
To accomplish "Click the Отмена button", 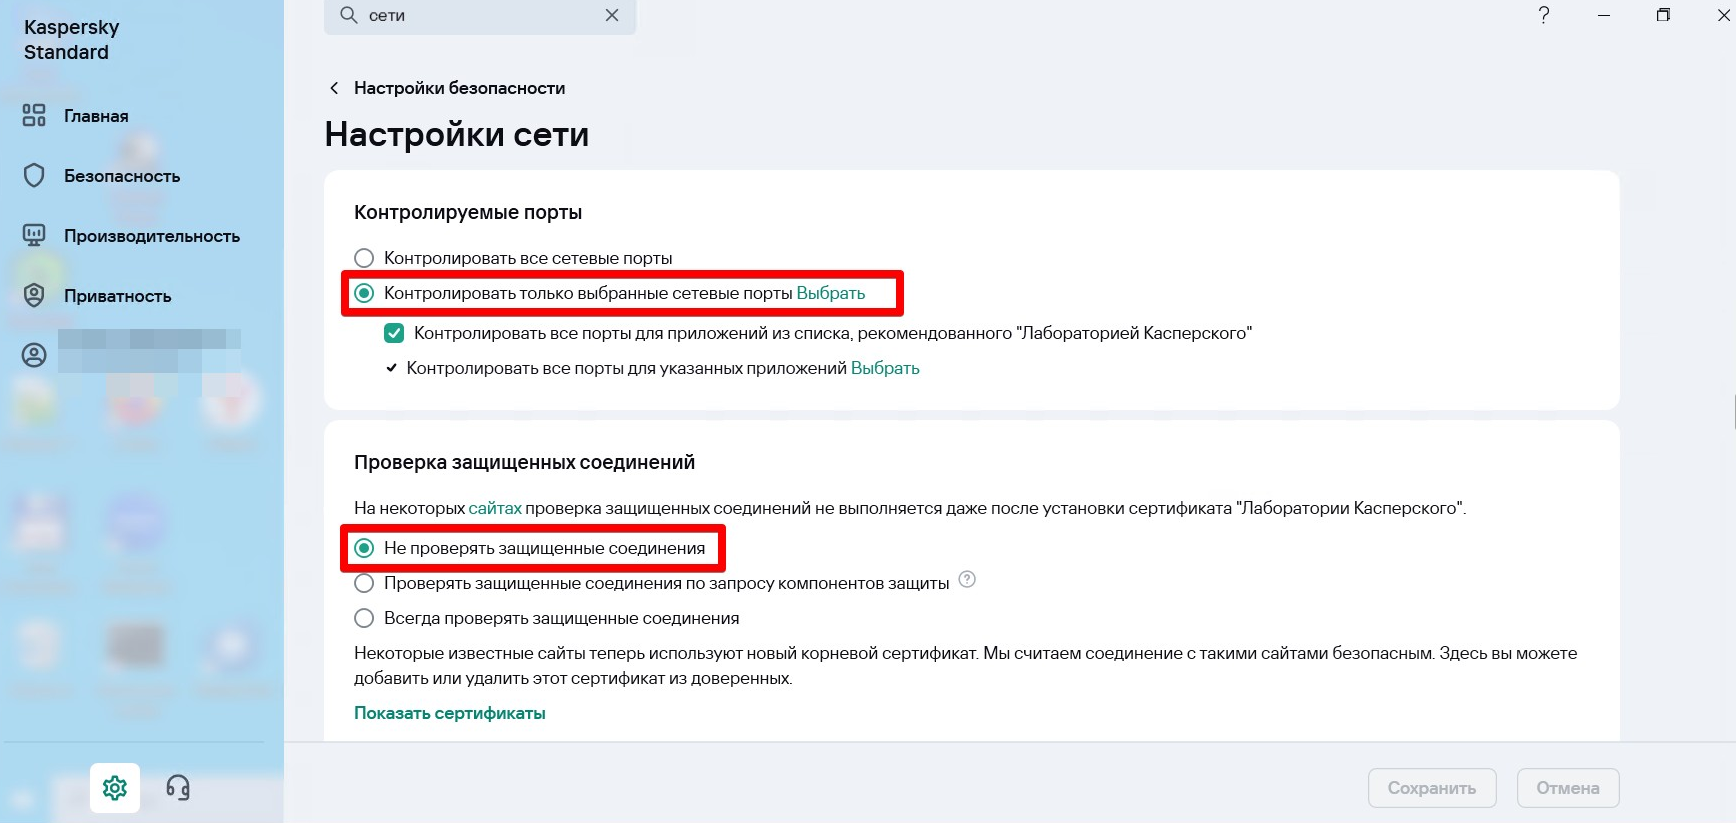I will pos(1568,788).
